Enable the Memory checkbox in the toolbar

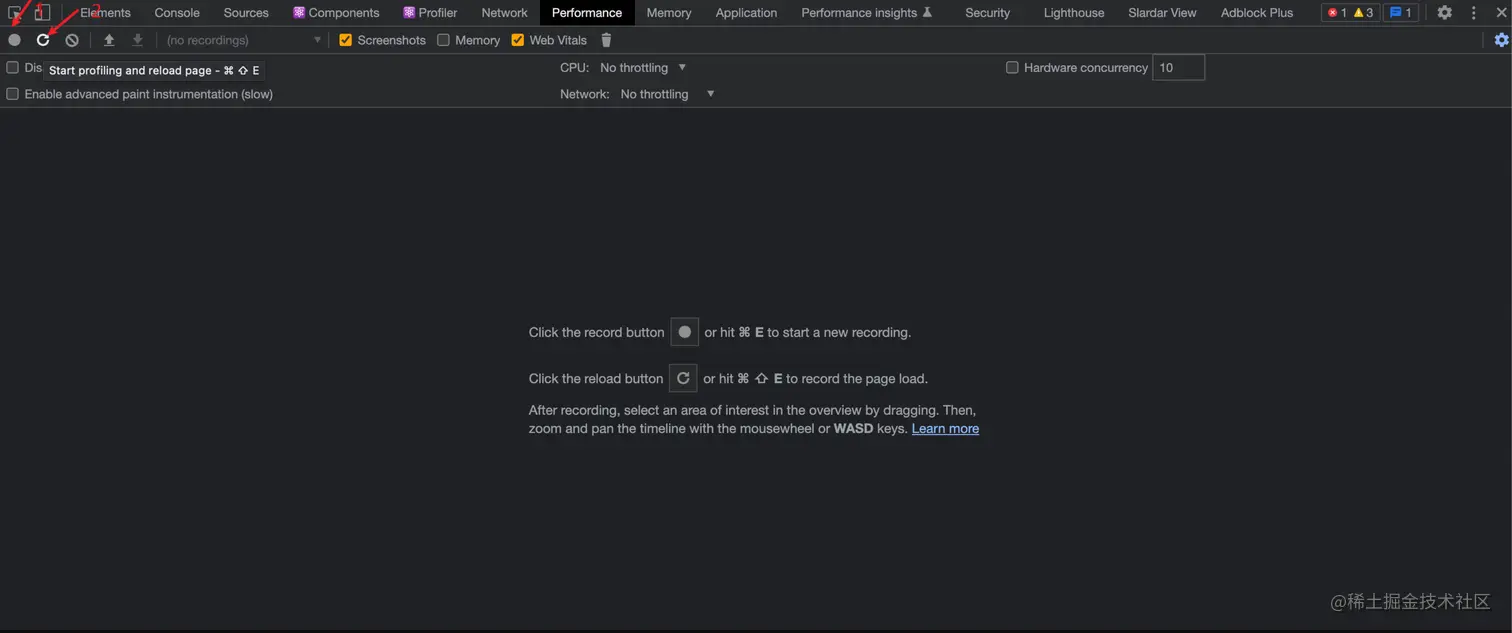point(444,40)
